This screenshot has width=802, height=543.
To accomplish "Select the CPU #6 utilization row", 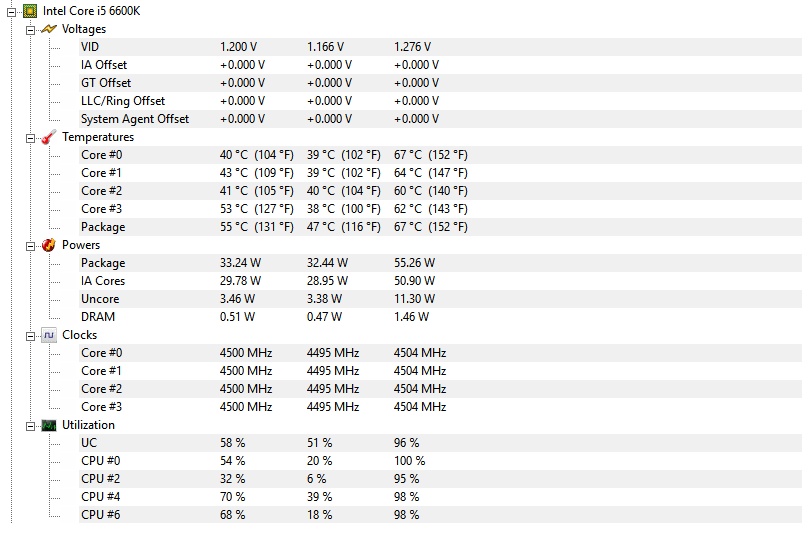I will [x=440, y=515].
